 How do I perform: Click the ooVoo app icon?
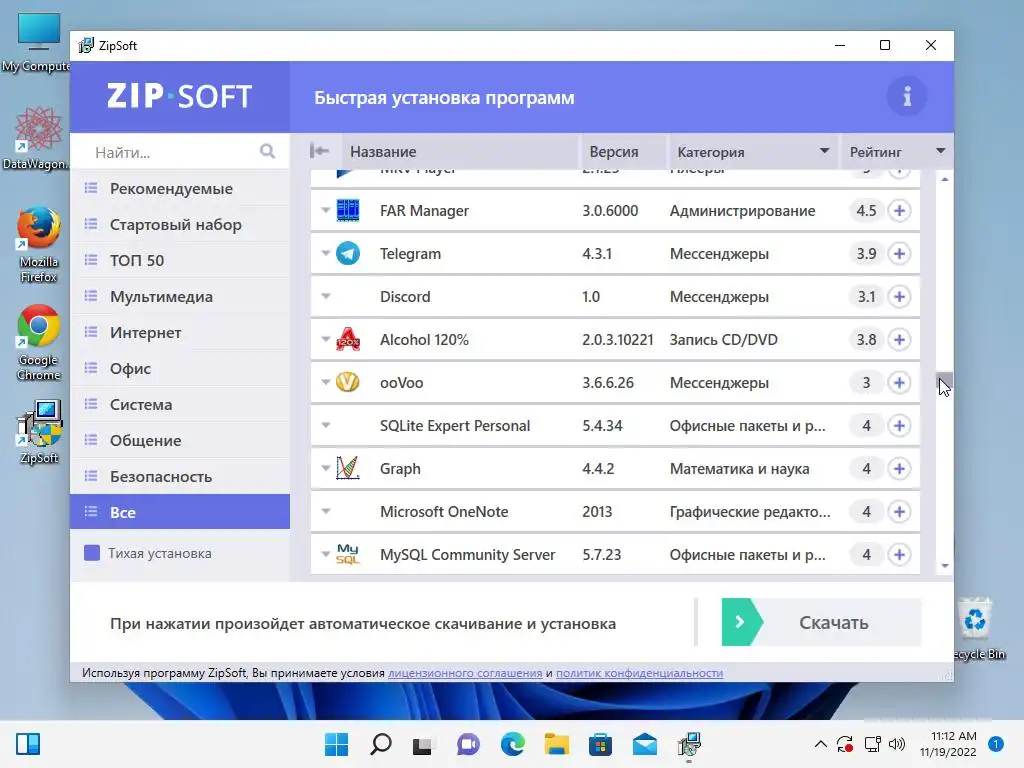(x=347, y=382)
